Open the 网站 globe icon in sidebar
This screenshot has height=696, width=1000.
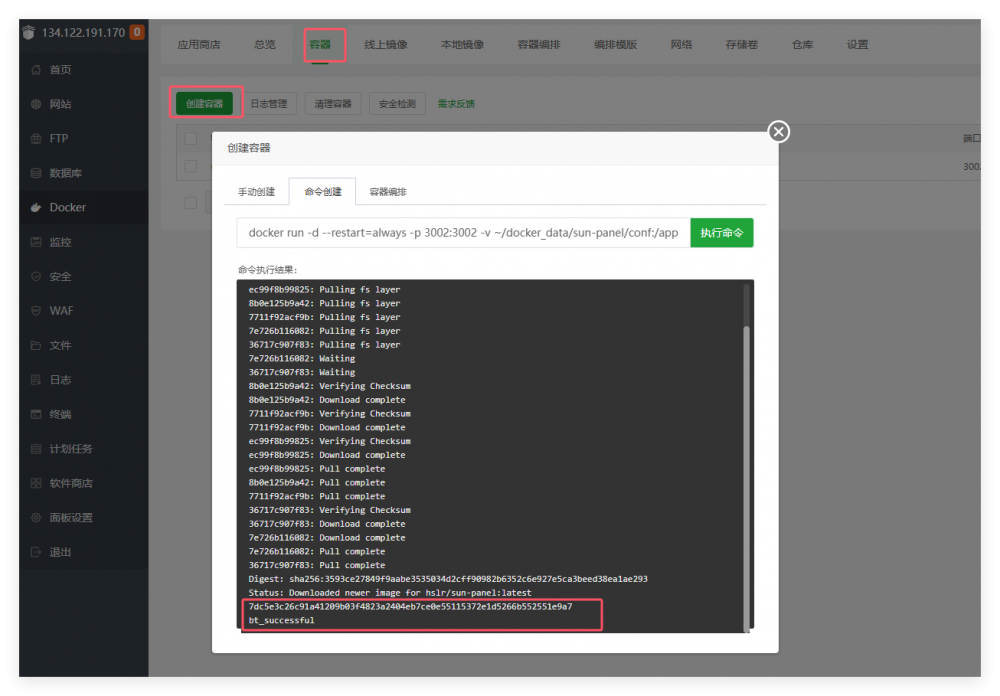tap(37, 104)
